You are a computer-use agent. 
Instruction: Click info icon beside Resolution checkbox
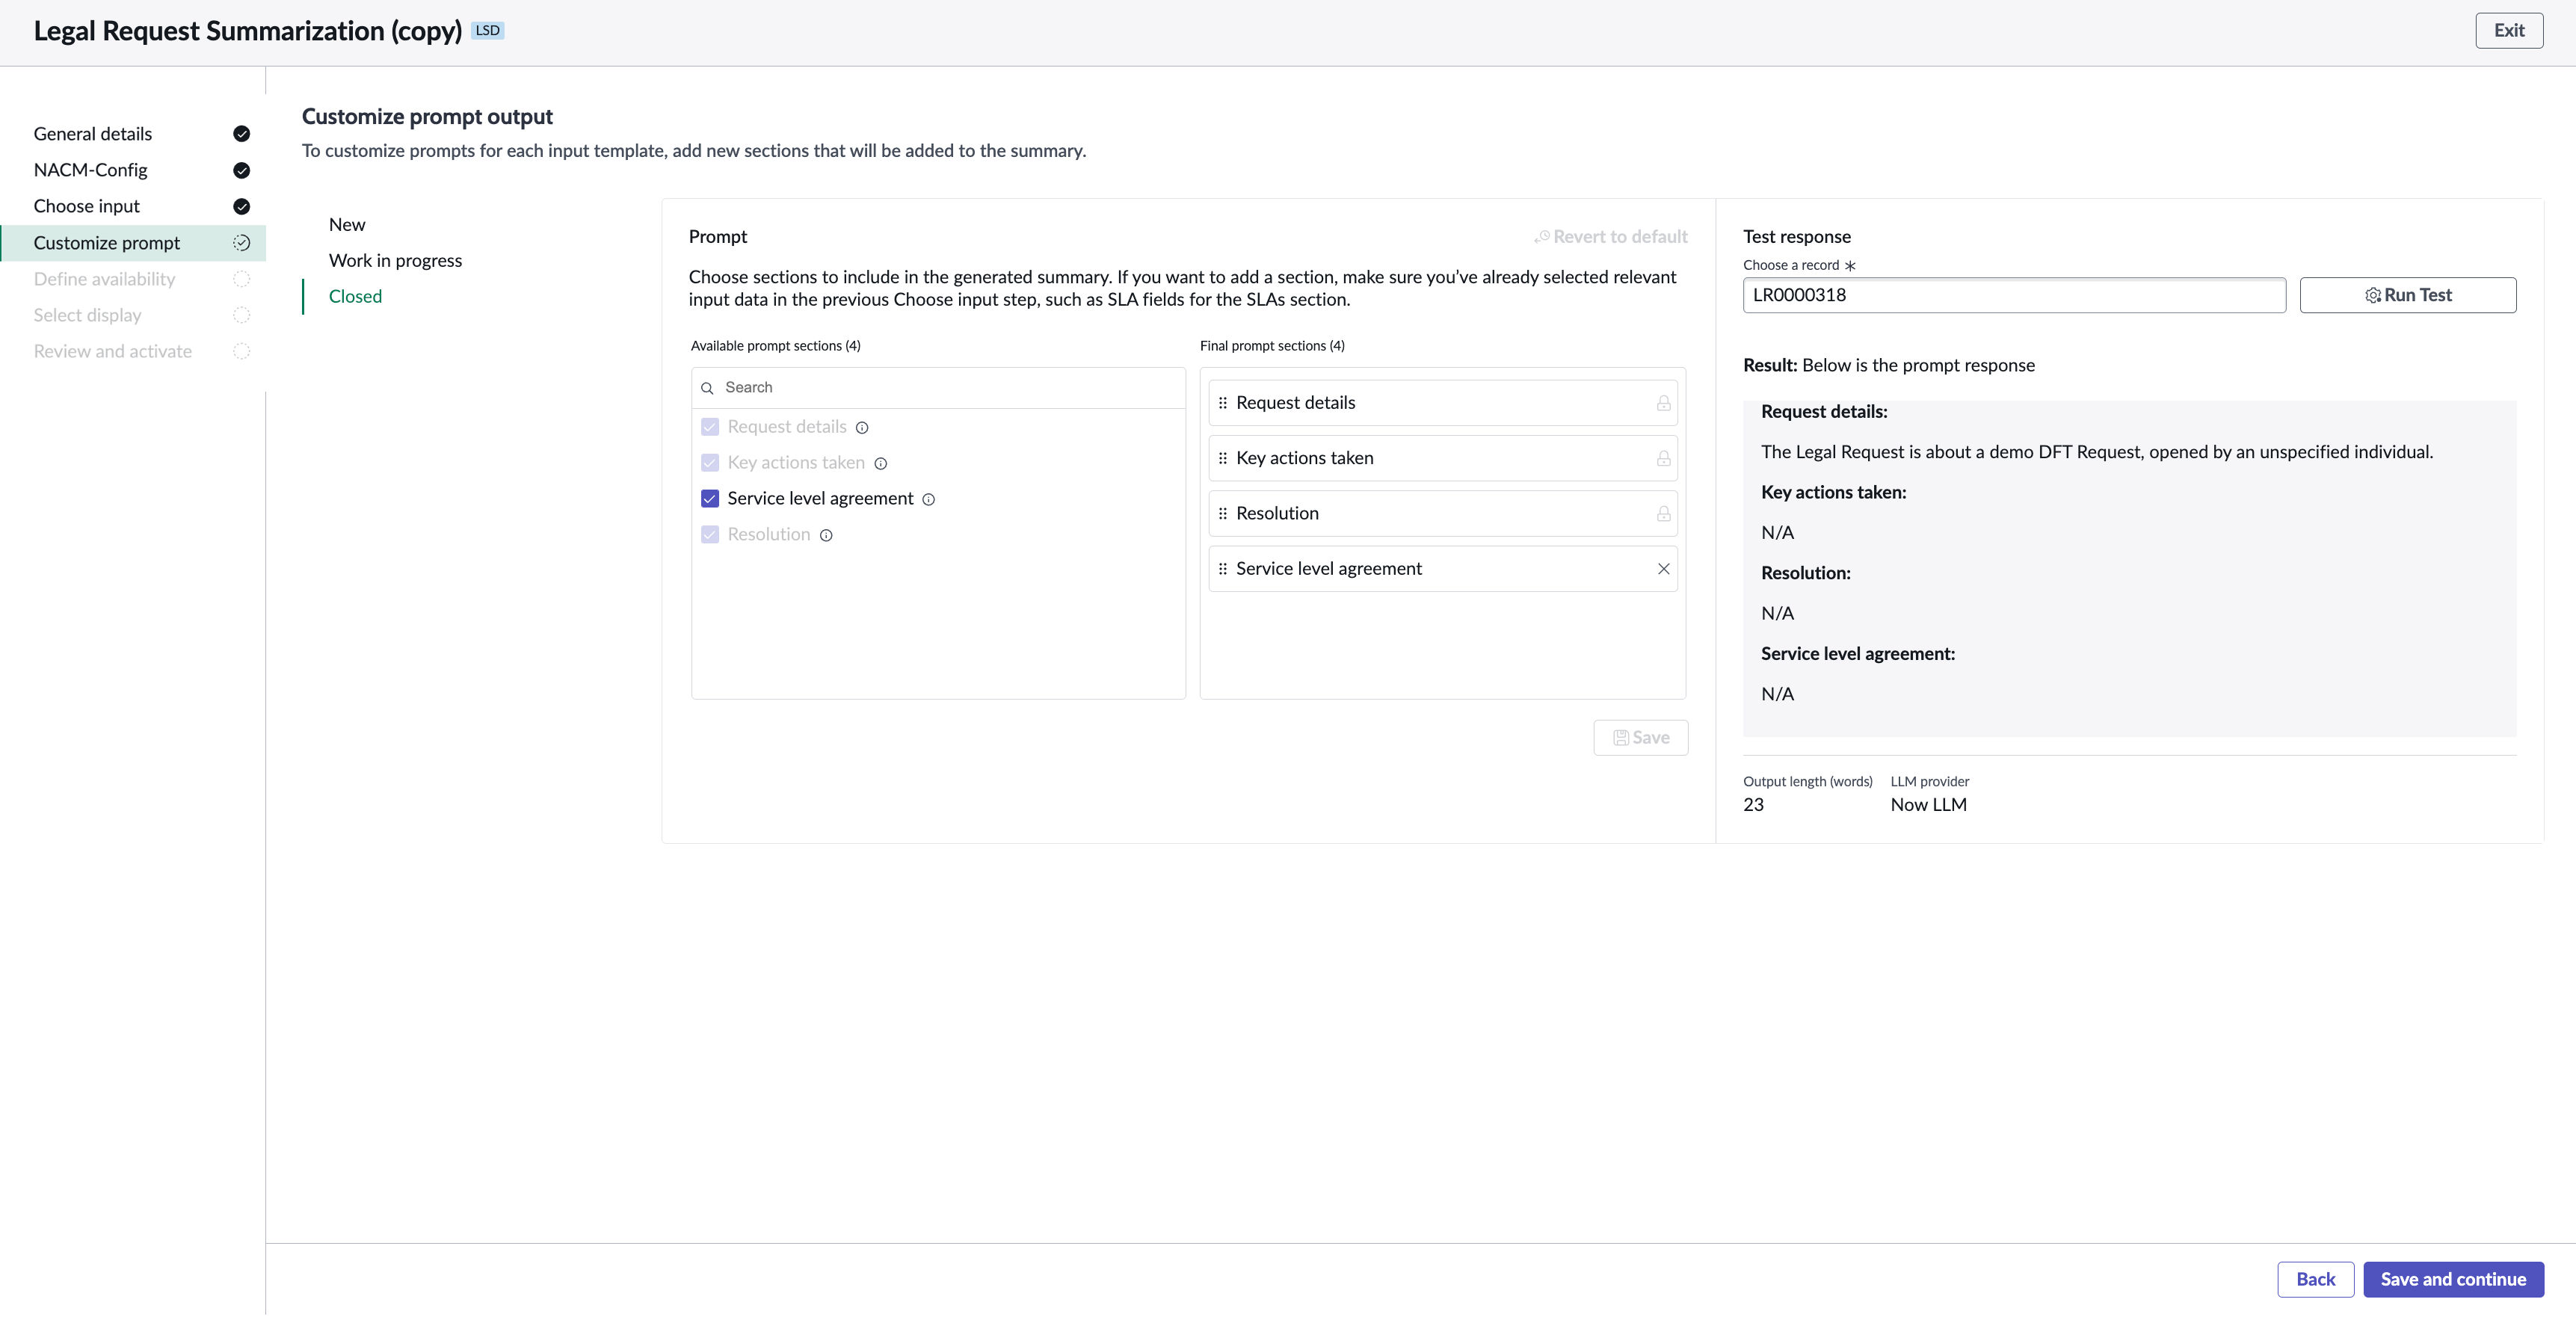[826, 536]
